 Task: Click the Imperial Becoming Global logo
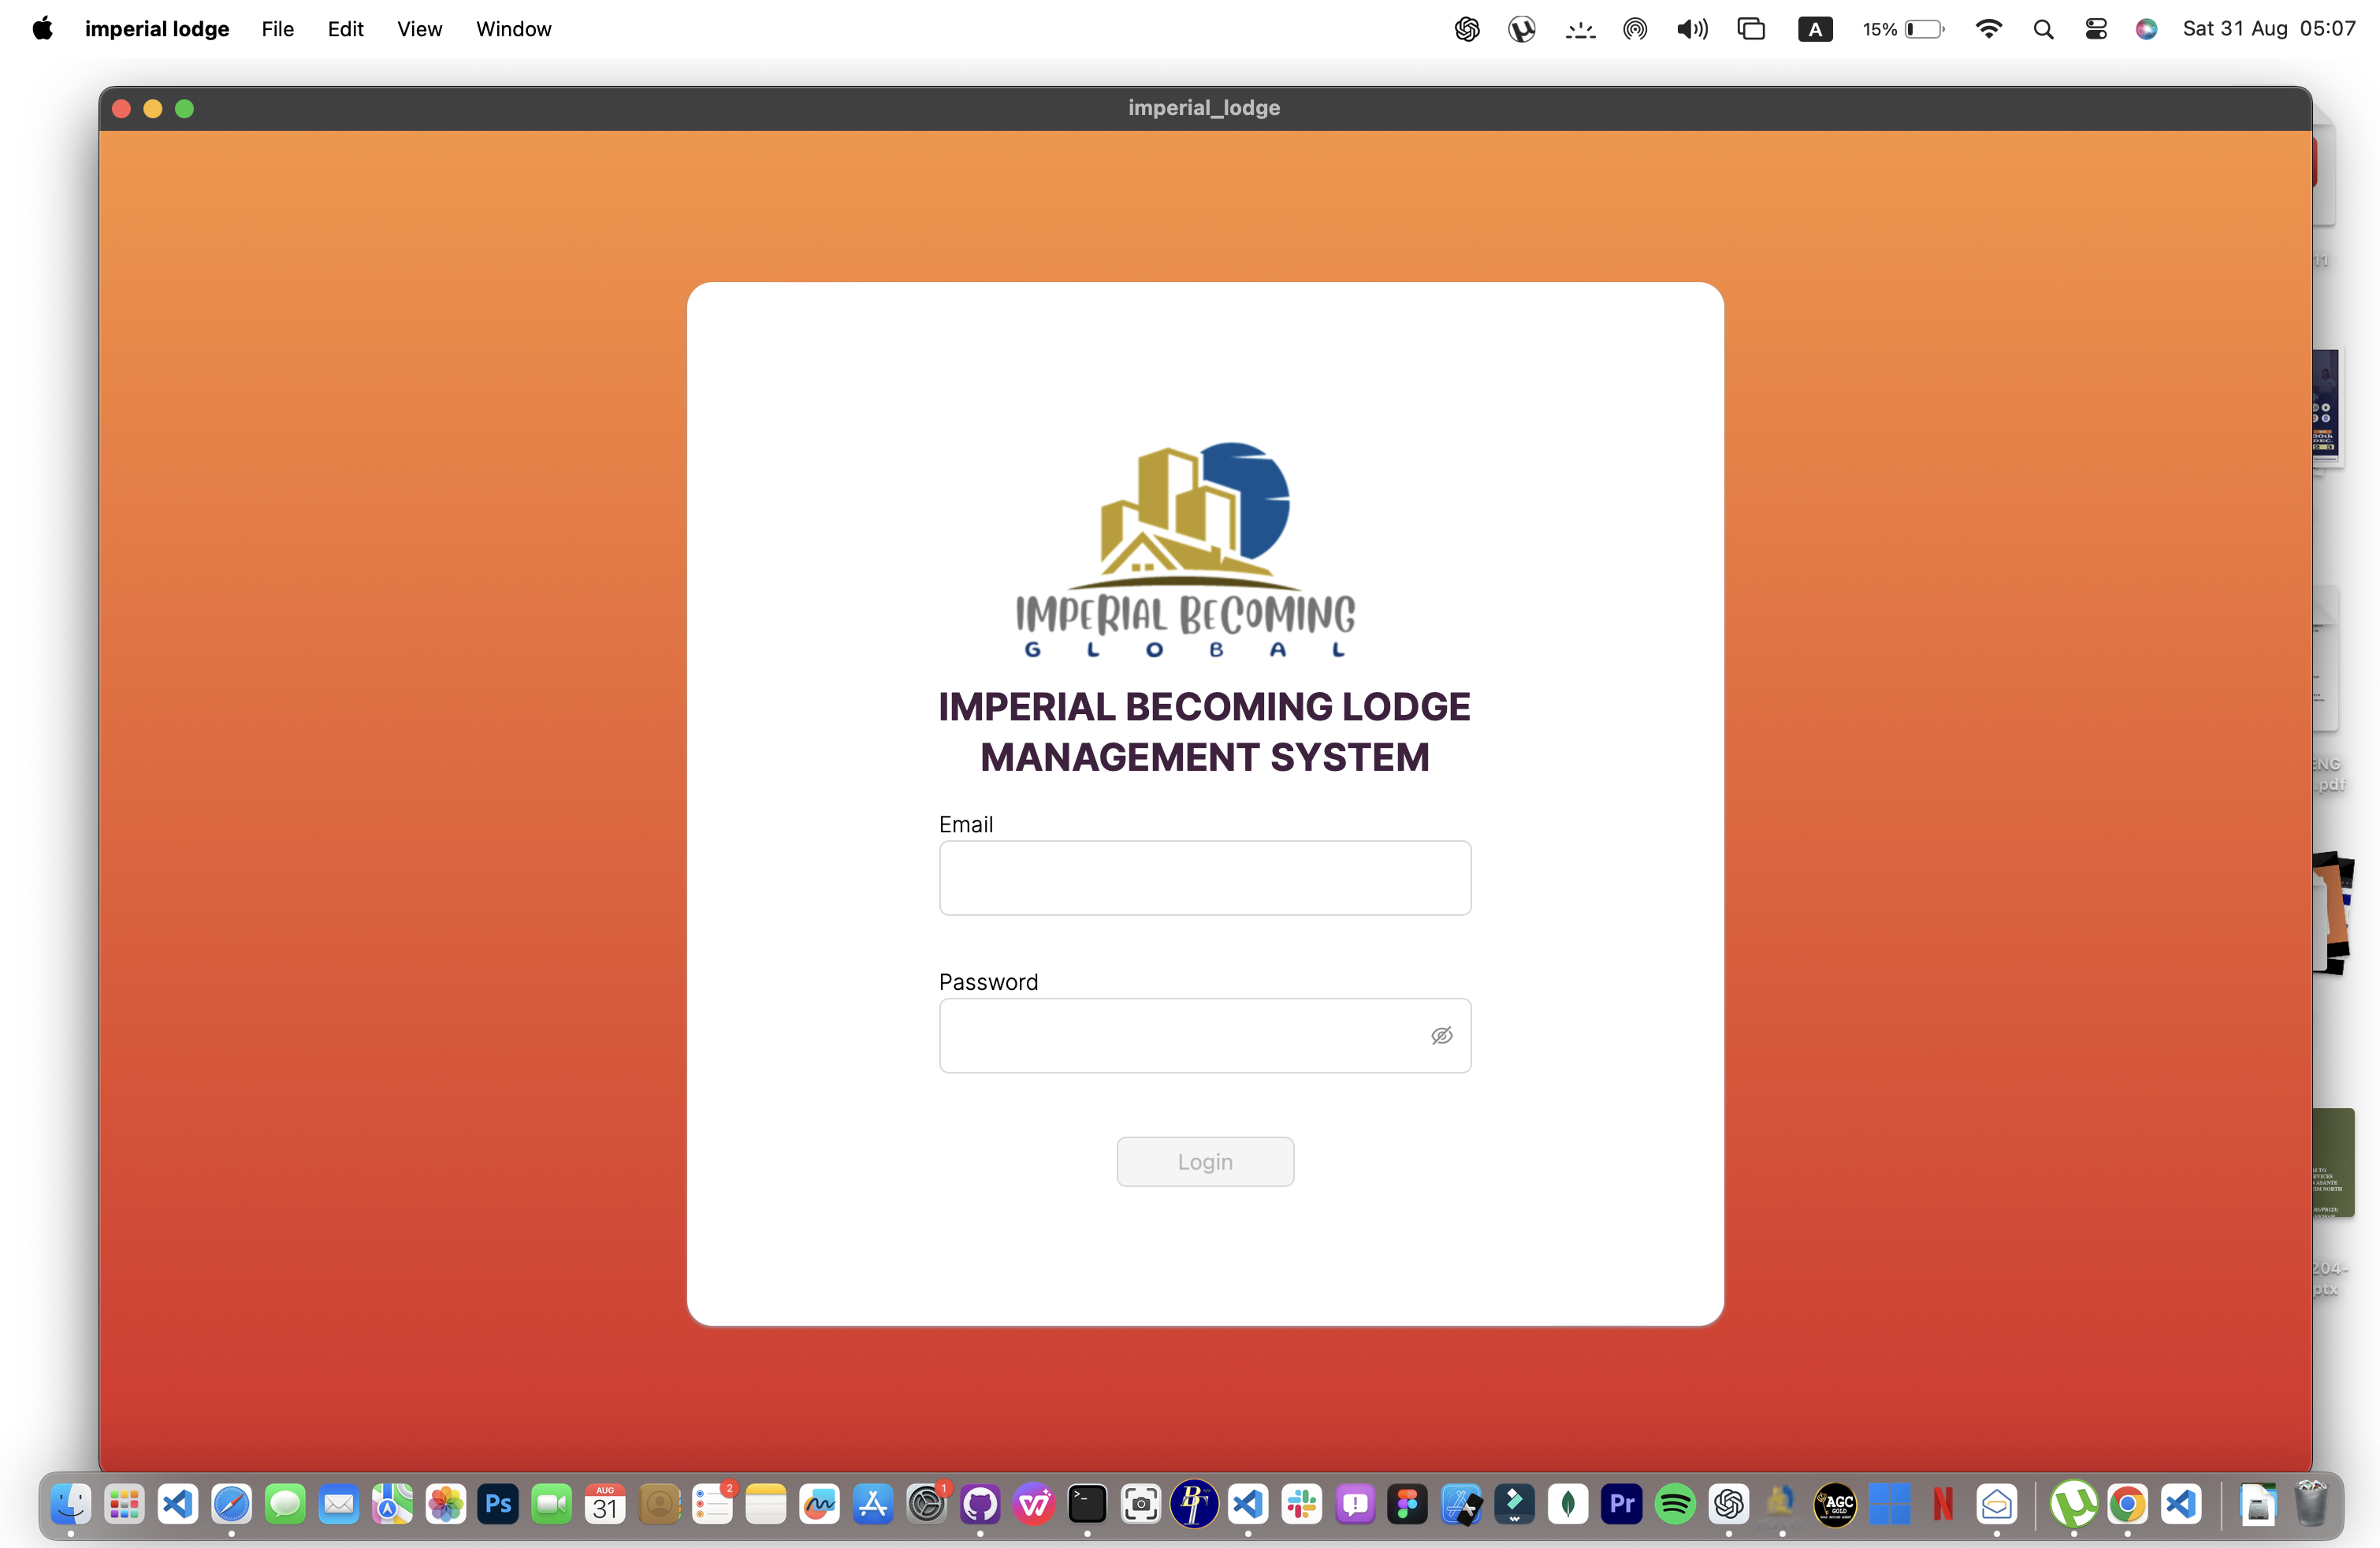1186,549
